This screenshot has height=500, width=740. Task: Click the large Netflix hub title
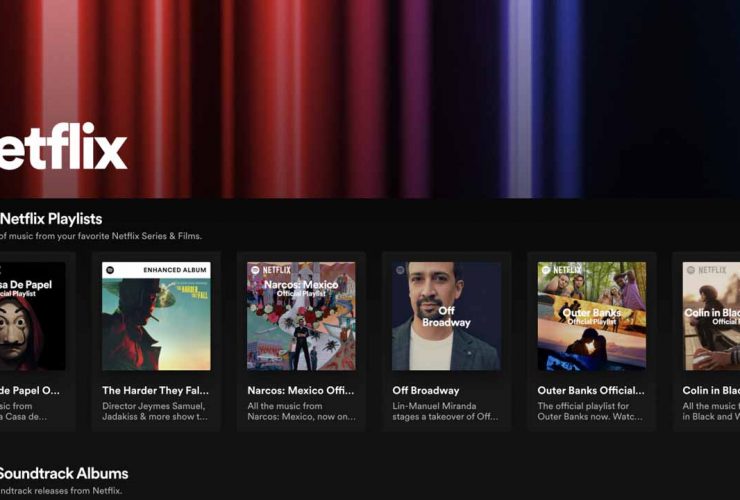(x=63, y=146)
